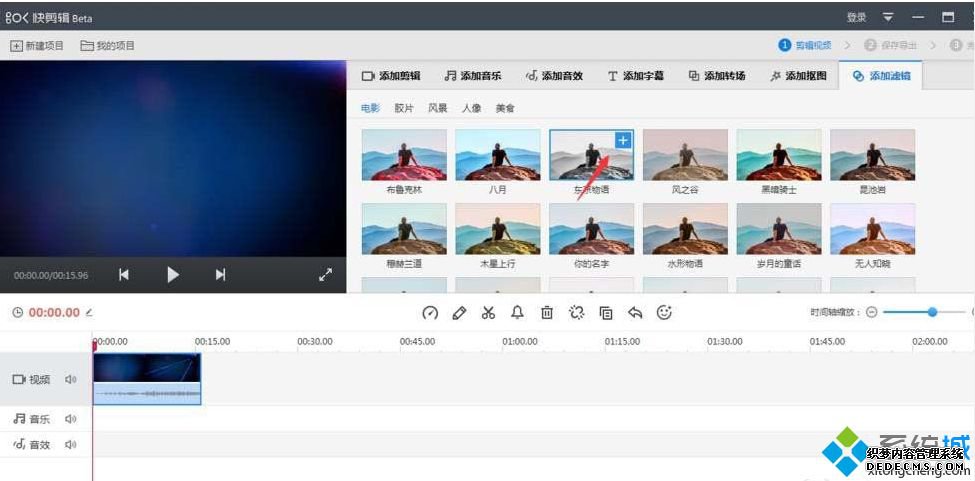Split the clip with the scissors tool

pyautogui.click(x=488, y=313)
